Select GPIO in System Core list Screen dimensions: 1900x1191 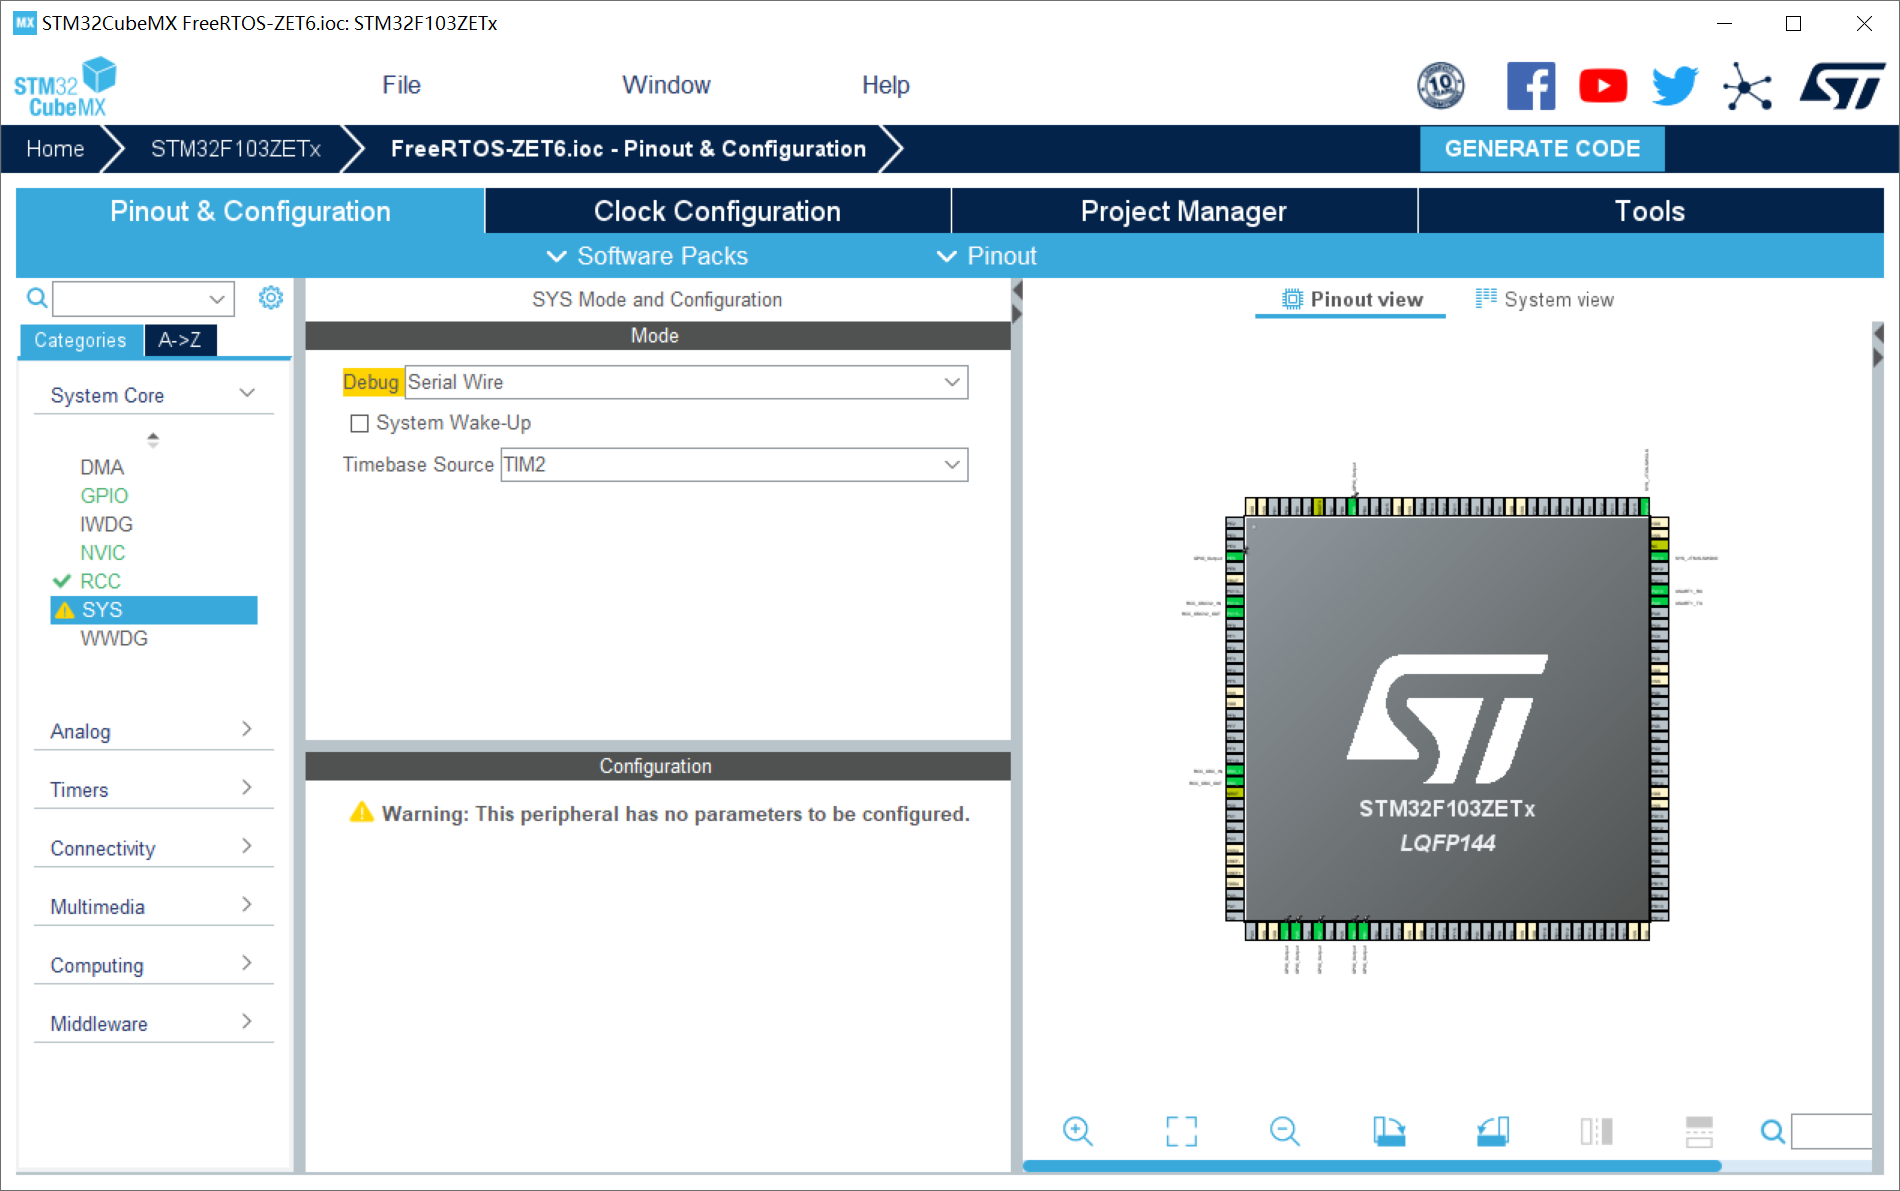(104, 495)
